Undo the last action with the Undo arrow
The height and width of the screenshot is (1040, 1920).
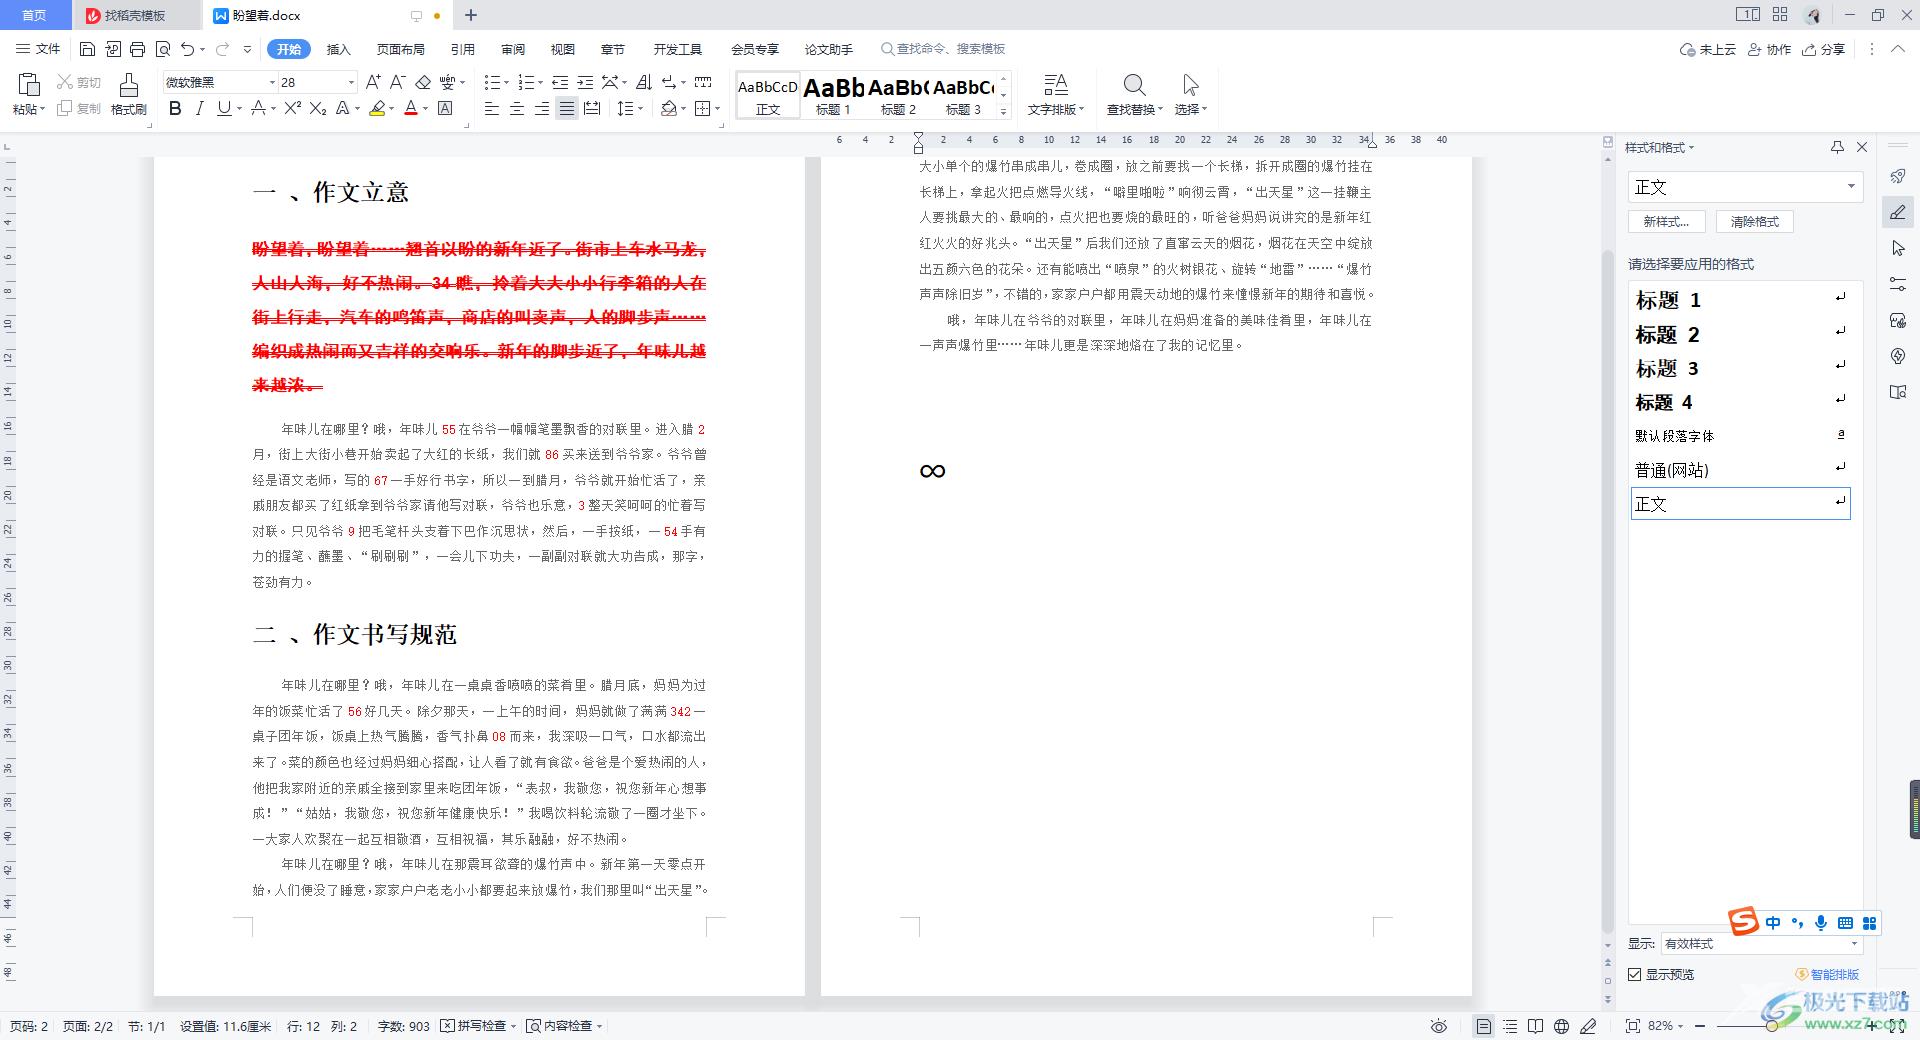187,49
